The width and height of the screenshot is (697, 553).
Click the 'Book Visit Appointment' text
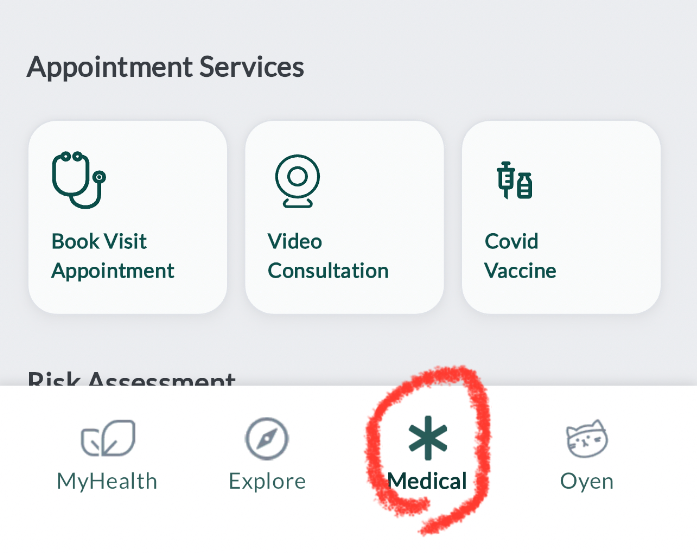click(x=113, y=256)
